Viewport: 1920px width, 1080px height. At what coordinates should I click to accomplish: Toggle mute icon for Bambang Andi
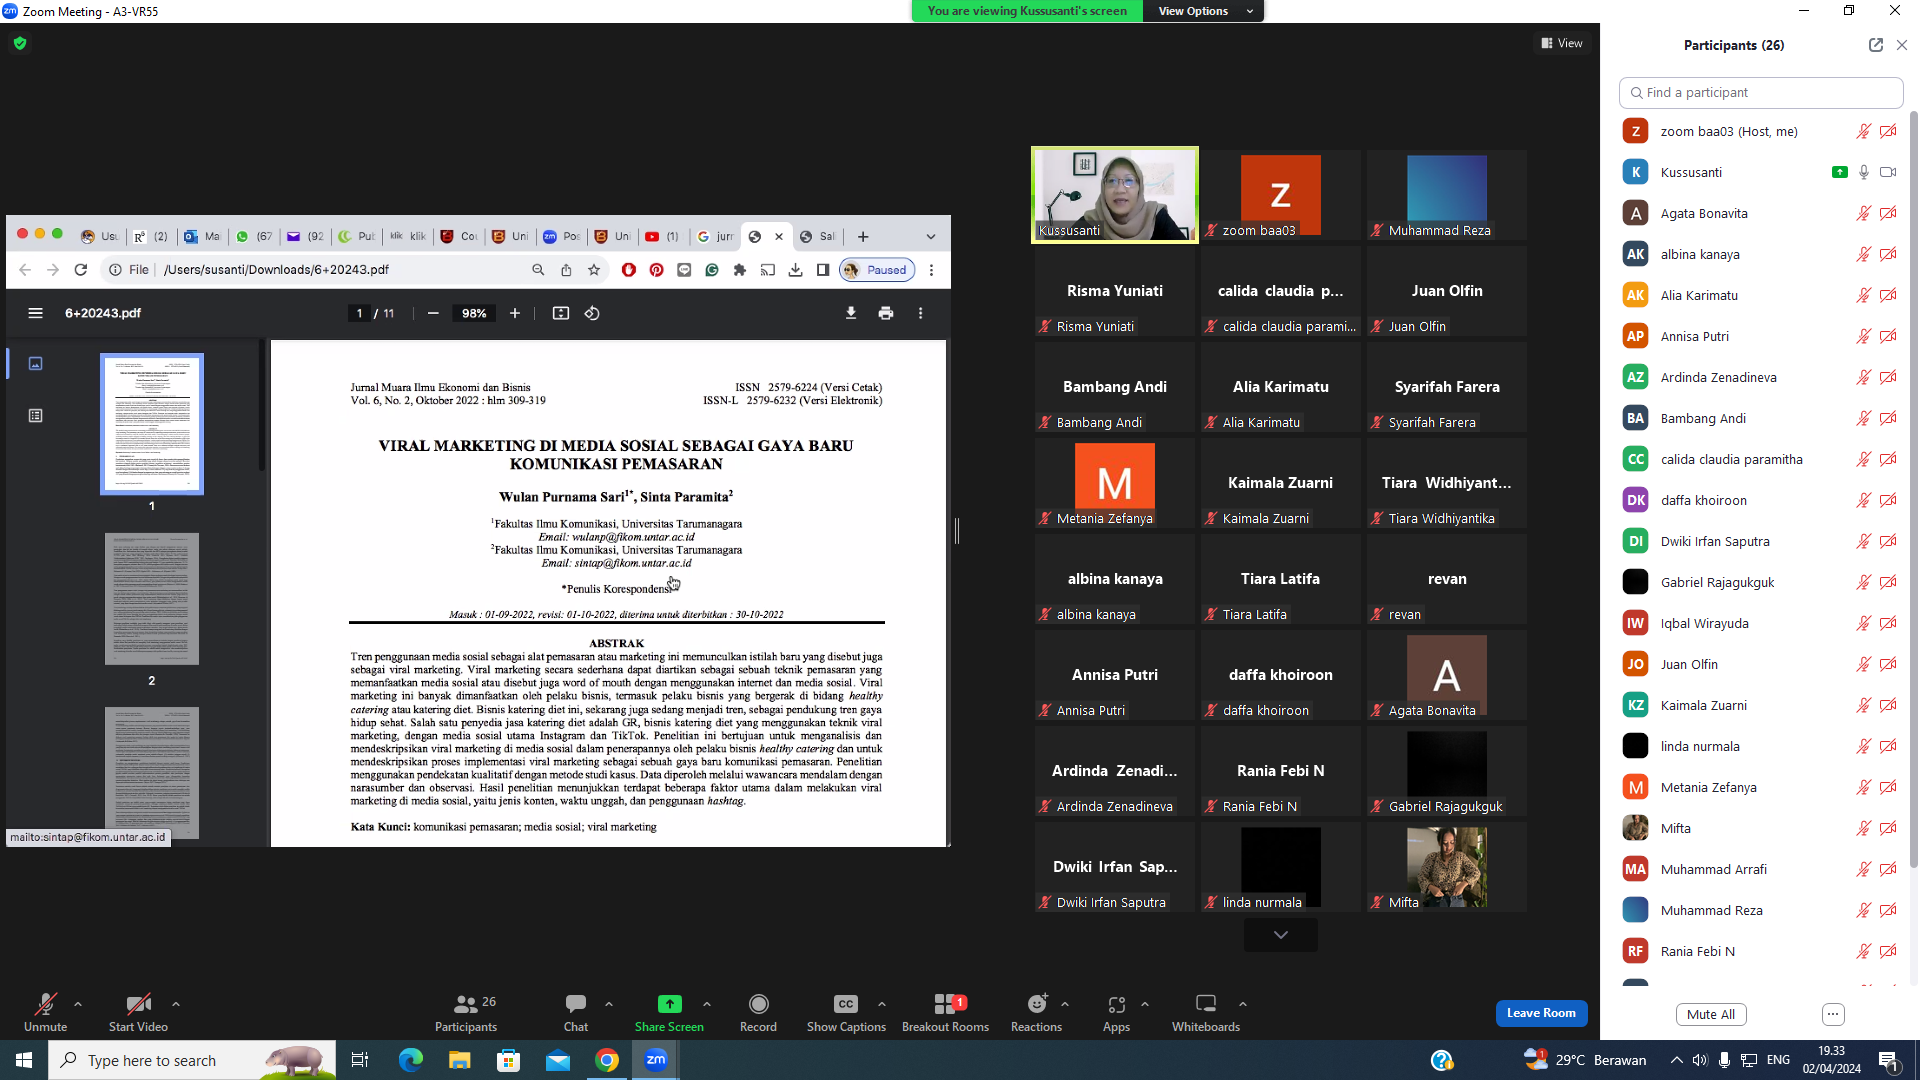(1864, 418)
